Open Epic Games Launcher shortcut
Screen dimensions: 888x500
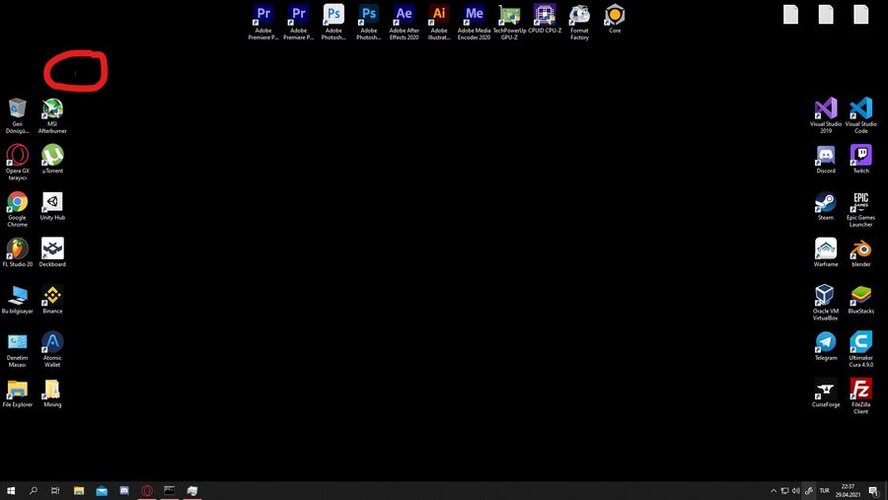pyautogui.click(x=861, y=209)
